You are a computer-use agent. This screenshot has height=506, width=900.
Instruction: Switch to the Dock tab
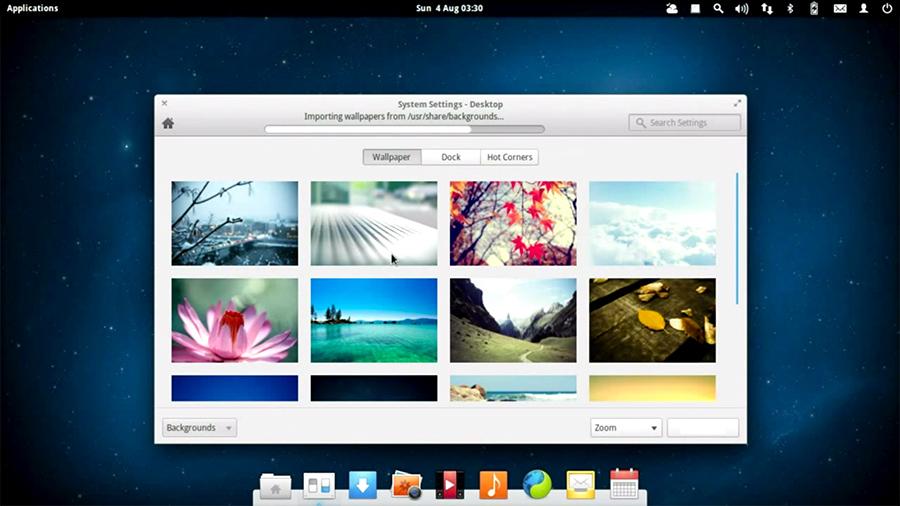[x=451, y=157]
